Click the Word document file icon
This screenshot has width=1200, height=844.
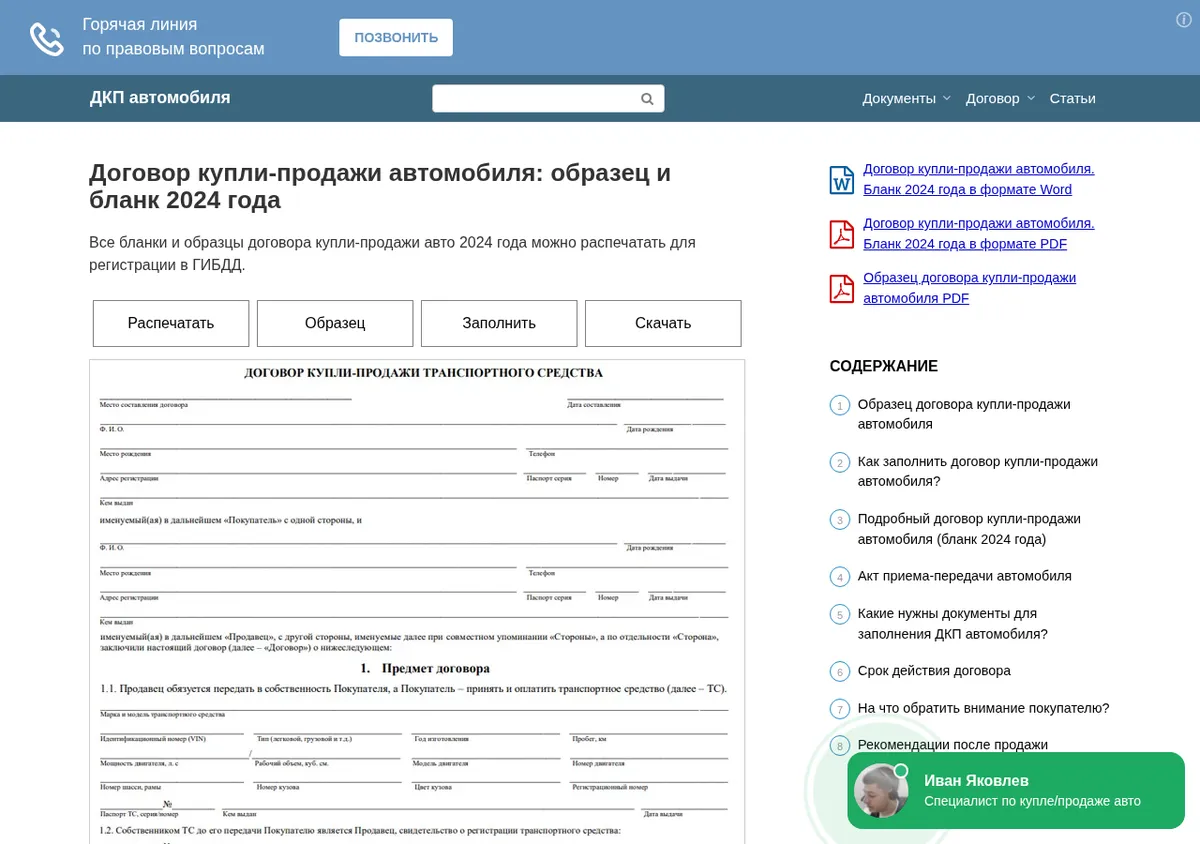[842, 180]
